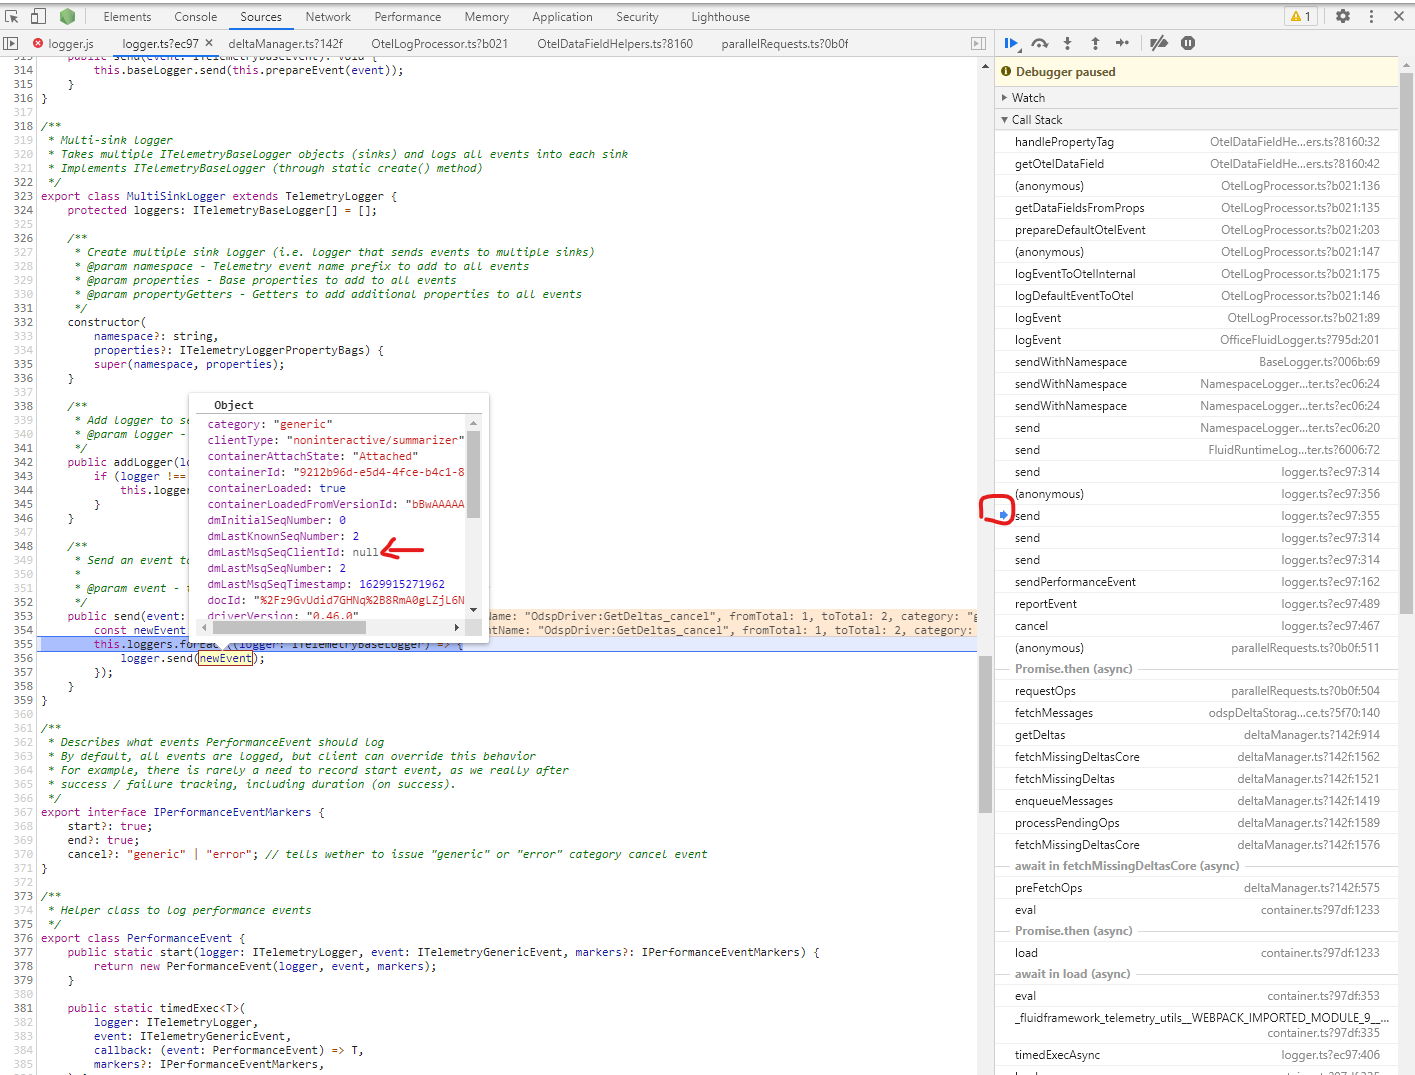This screenshot has width=1415, height=1075.
Task: Activate the Pause on exceptions icon
Action: point(1187,43)
